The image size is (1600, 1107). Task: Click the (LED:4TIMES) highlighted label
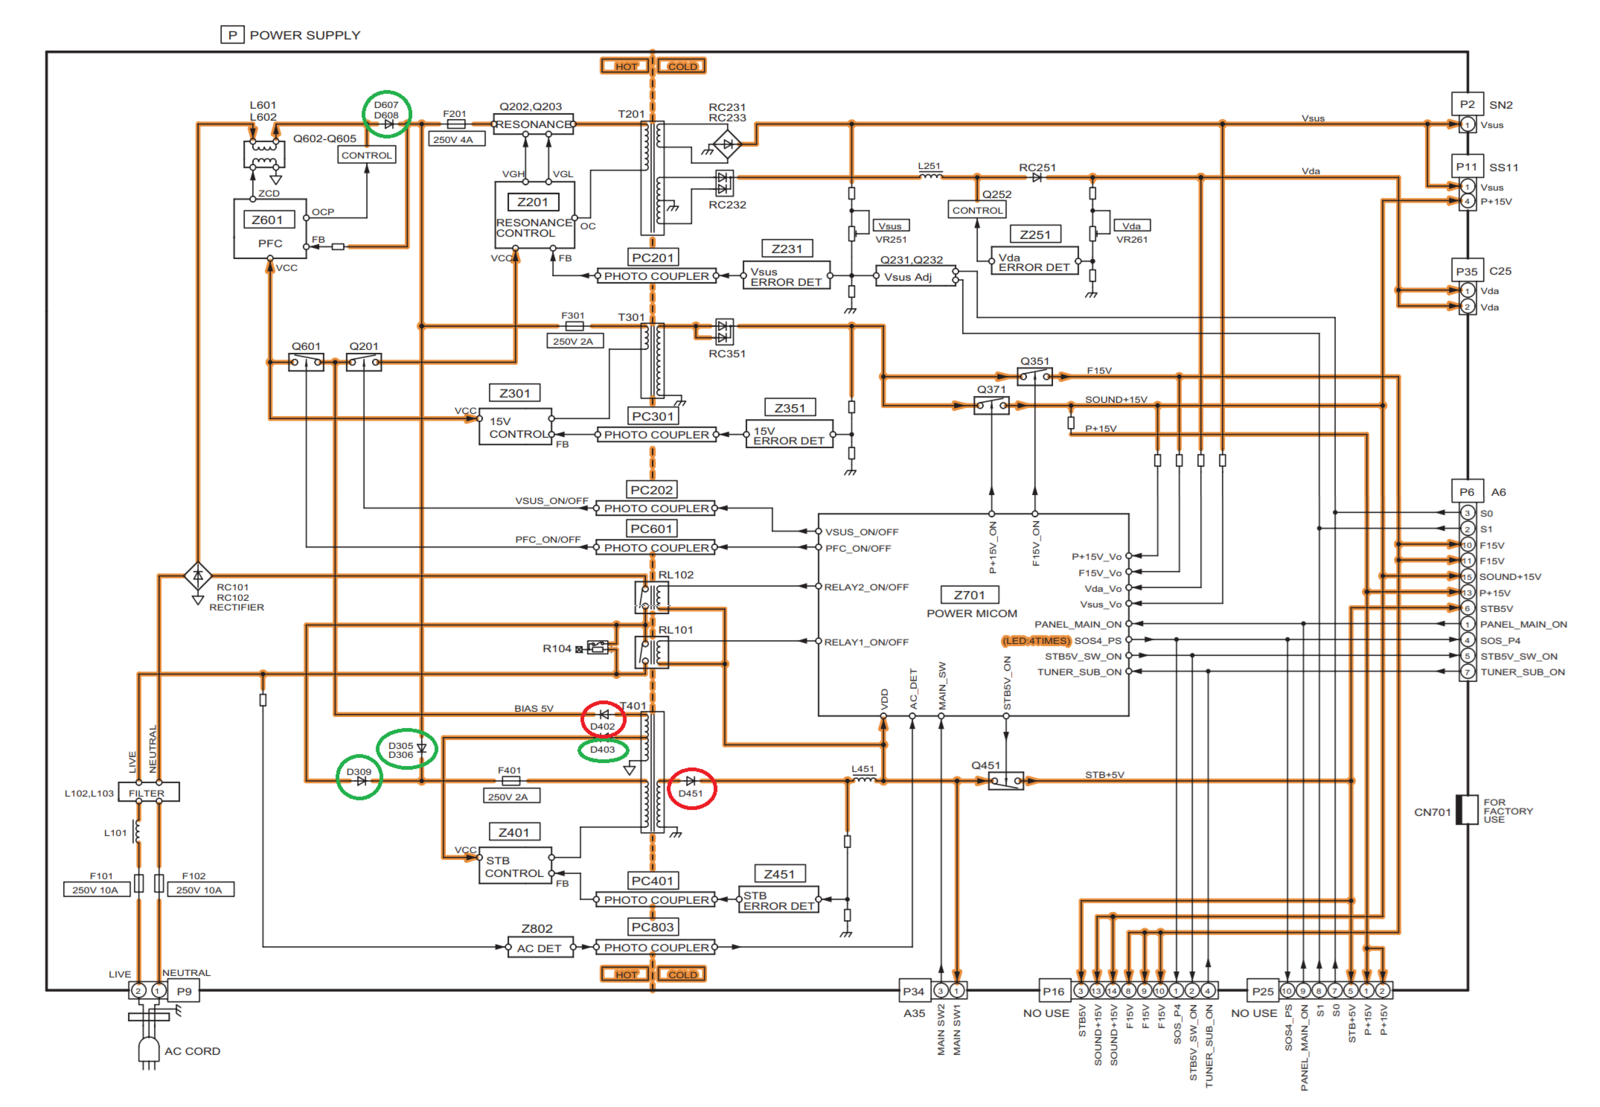coord(1036,641)
